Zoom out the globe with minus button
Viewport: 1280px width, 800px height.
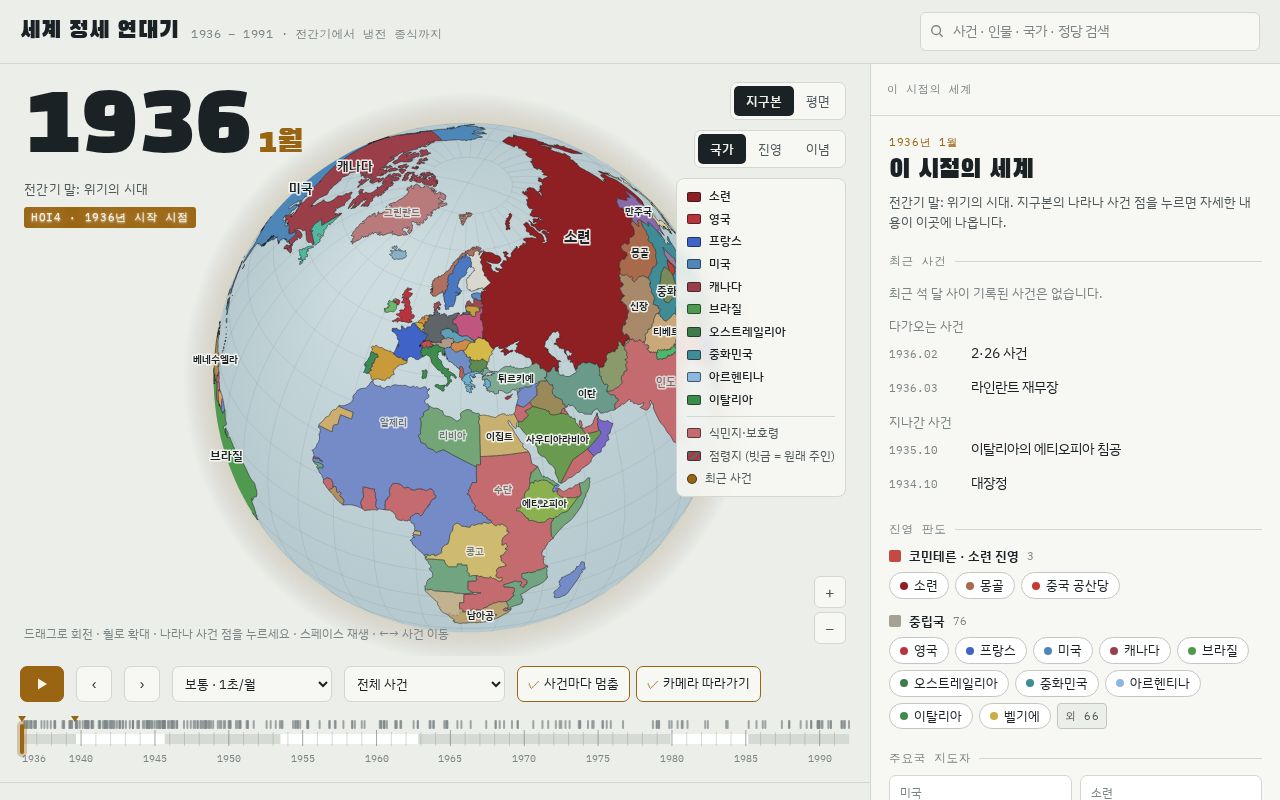pos(829,628)
